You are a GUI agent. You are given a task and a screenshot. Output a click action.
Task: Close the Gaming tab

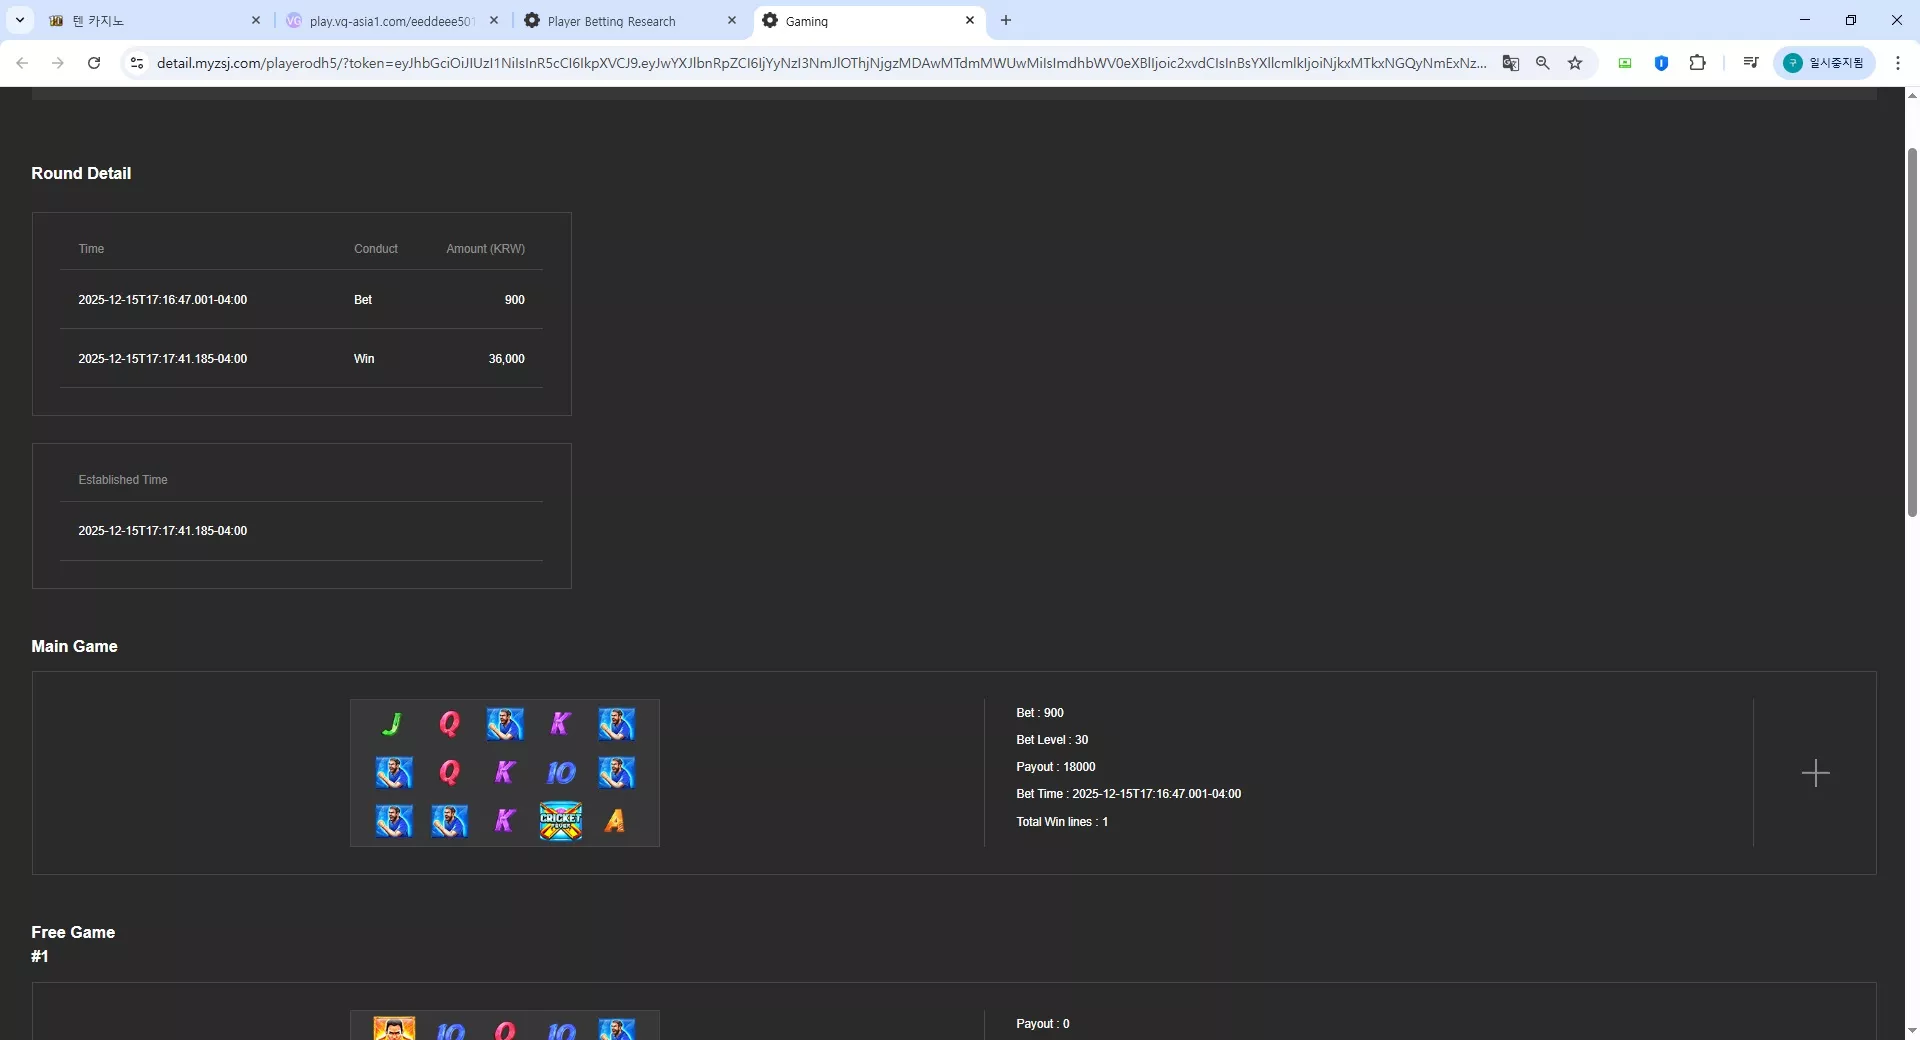pyautogui.click(x=970, y=20)
